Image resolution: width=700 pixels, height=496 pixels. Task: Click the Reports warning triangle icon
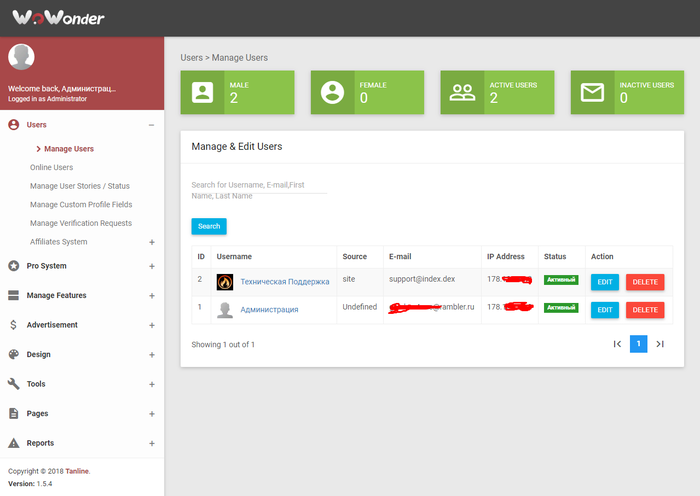[14, 443]
